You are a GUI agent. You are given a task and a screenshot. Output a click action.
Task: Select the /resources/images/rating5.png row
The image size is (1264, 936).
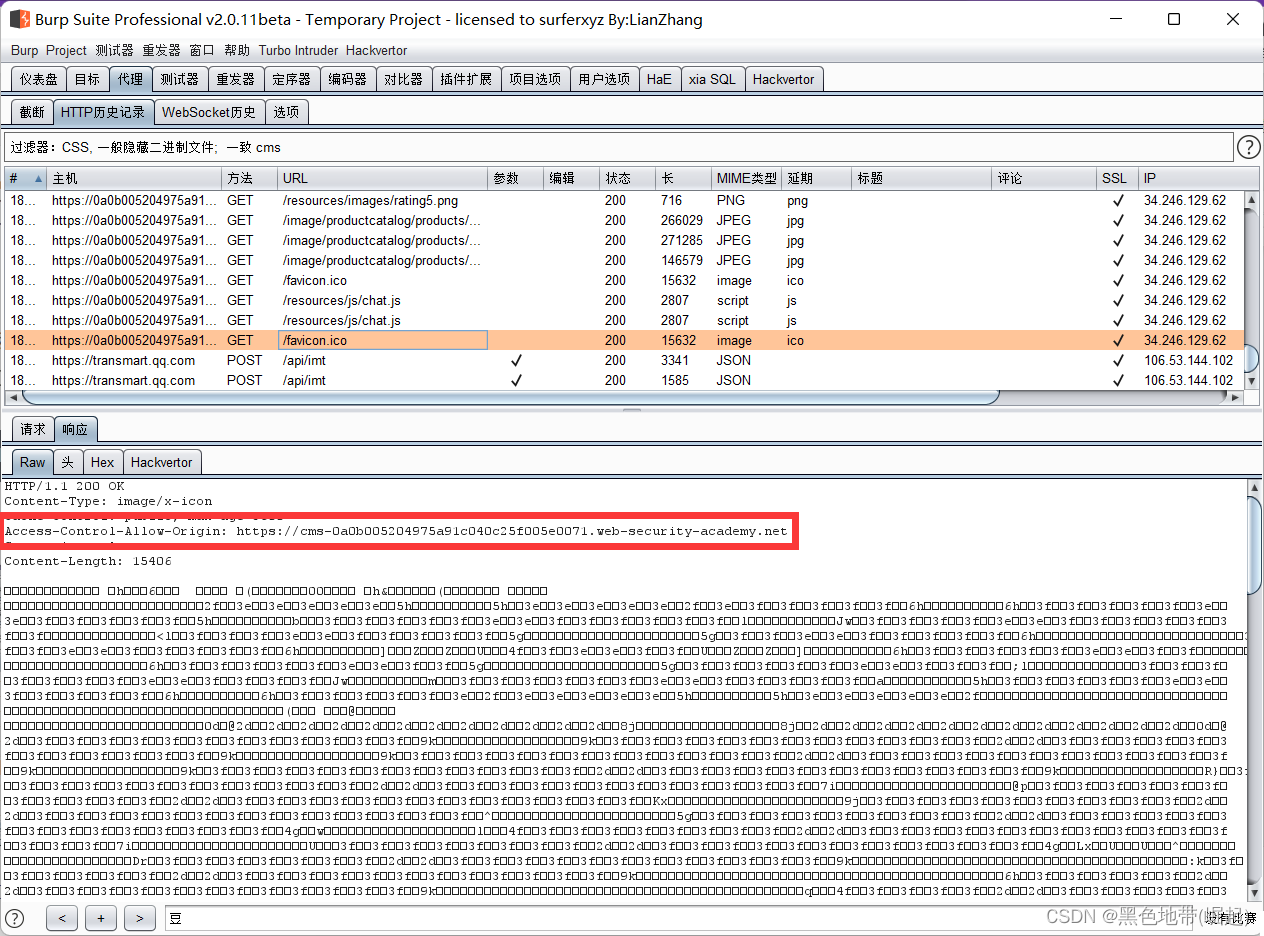[x=625, y=200]
